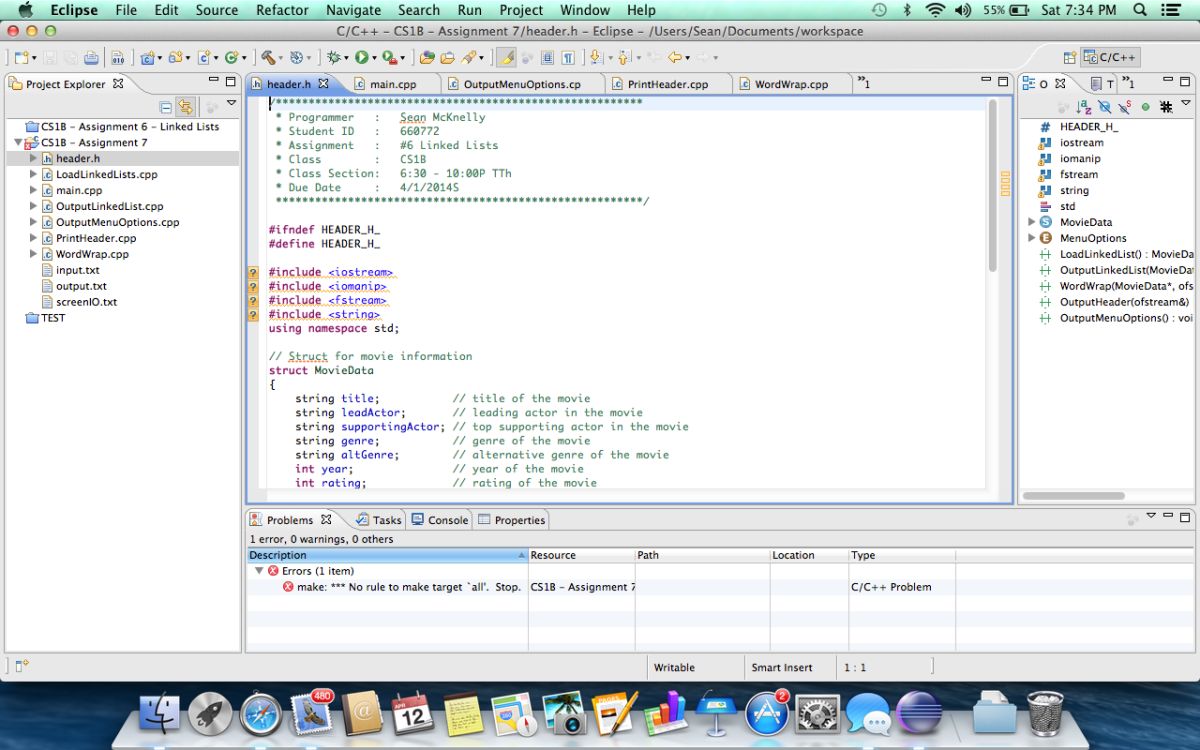Click the Build hammer icon

click(x=268, y=58)
